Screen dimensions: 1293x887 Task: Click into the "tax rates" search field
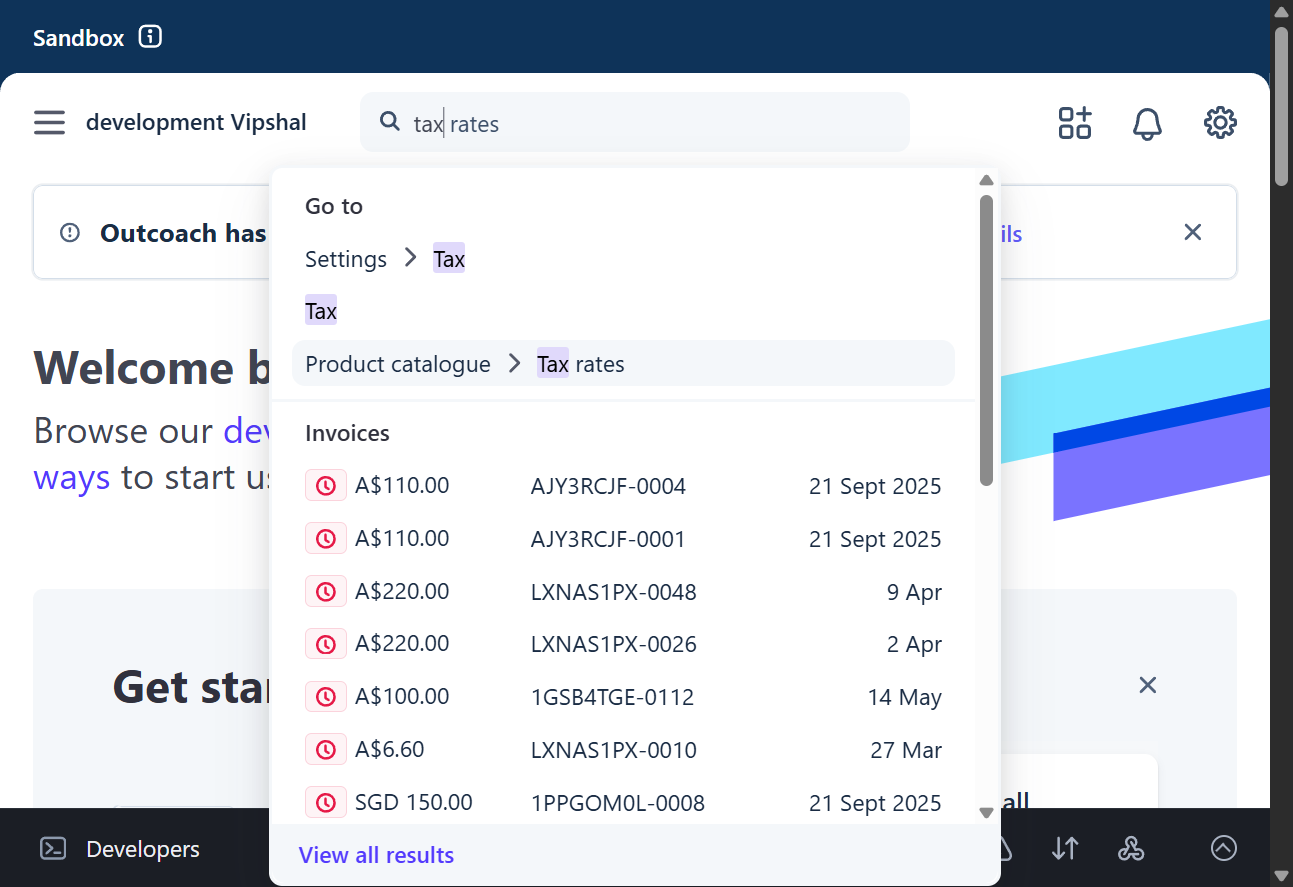635,123
